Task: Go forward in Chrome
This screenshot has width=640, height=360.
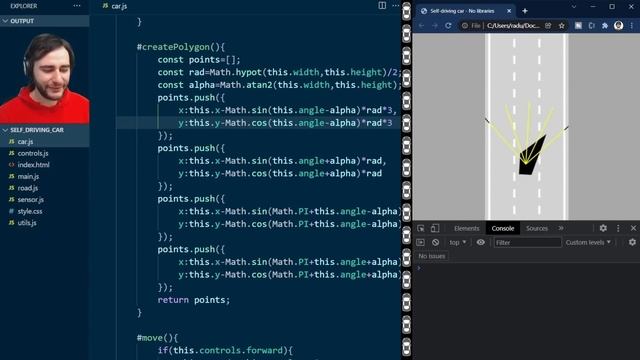Action: 435,26
